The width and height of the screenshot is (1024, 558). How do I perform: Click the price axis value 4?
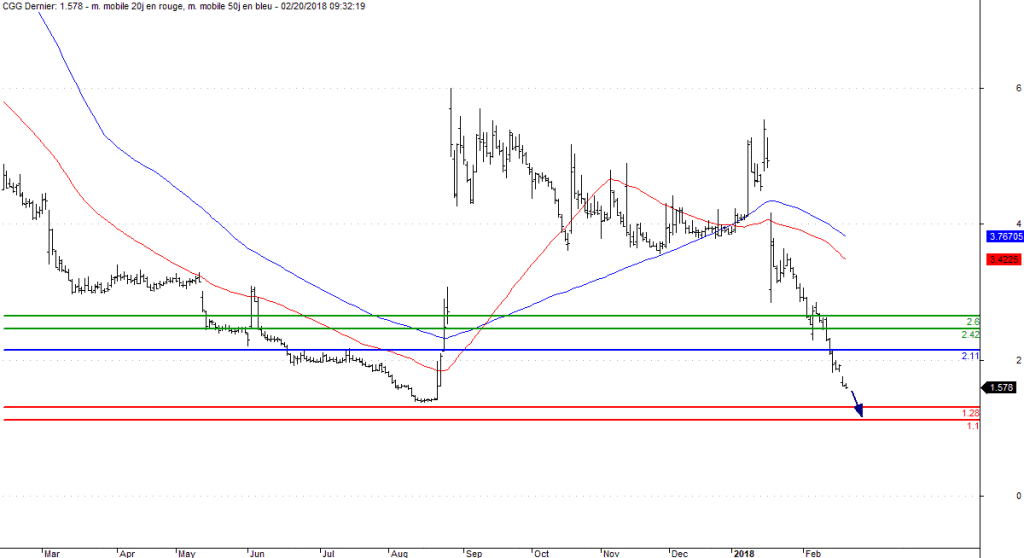pos(1019,223)
